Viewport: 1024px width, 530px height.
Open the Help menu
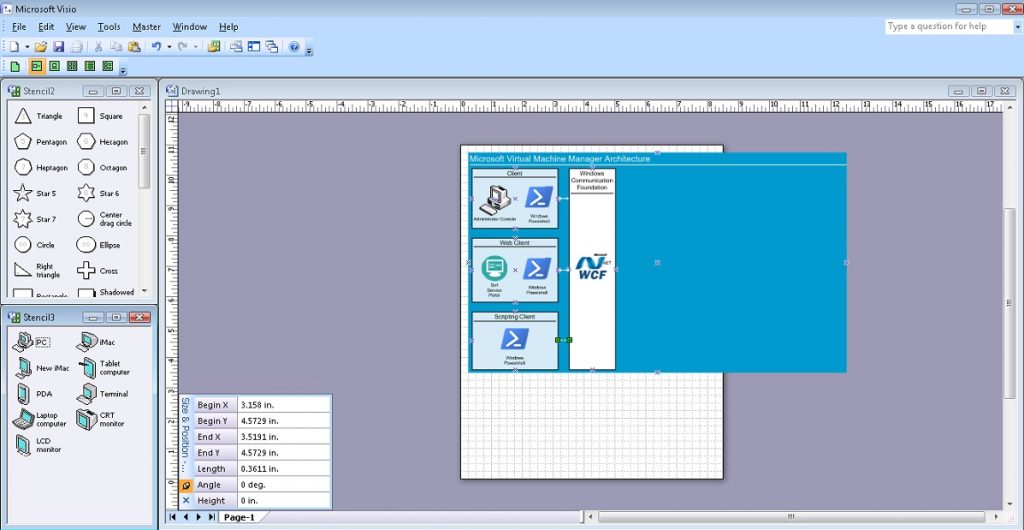tap(229, 27)
